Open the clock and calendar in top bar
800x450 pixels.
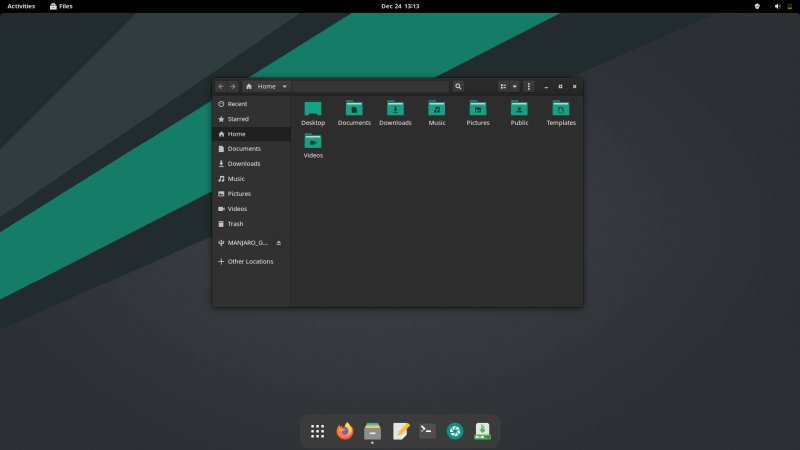tap(400, 6)
